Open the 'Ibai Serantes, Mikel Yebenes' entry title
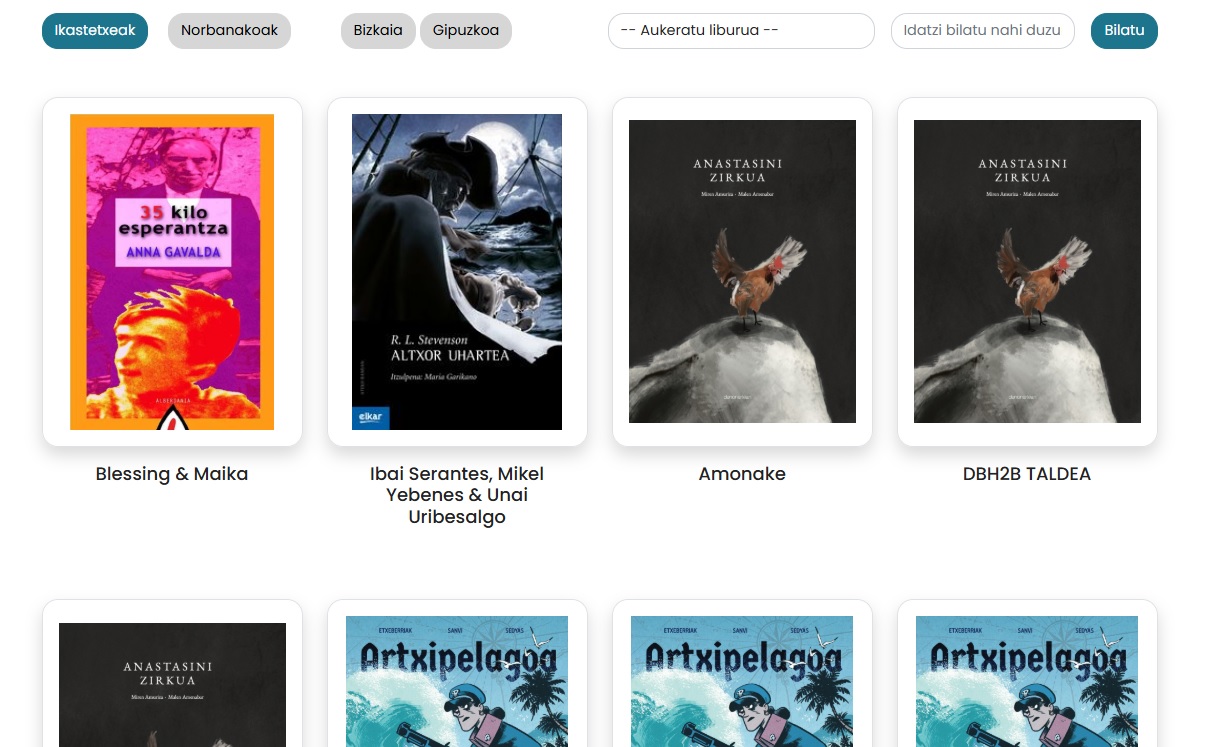Image resolution: width=1223 pixels, height=747 pixels. pos(457,495)
